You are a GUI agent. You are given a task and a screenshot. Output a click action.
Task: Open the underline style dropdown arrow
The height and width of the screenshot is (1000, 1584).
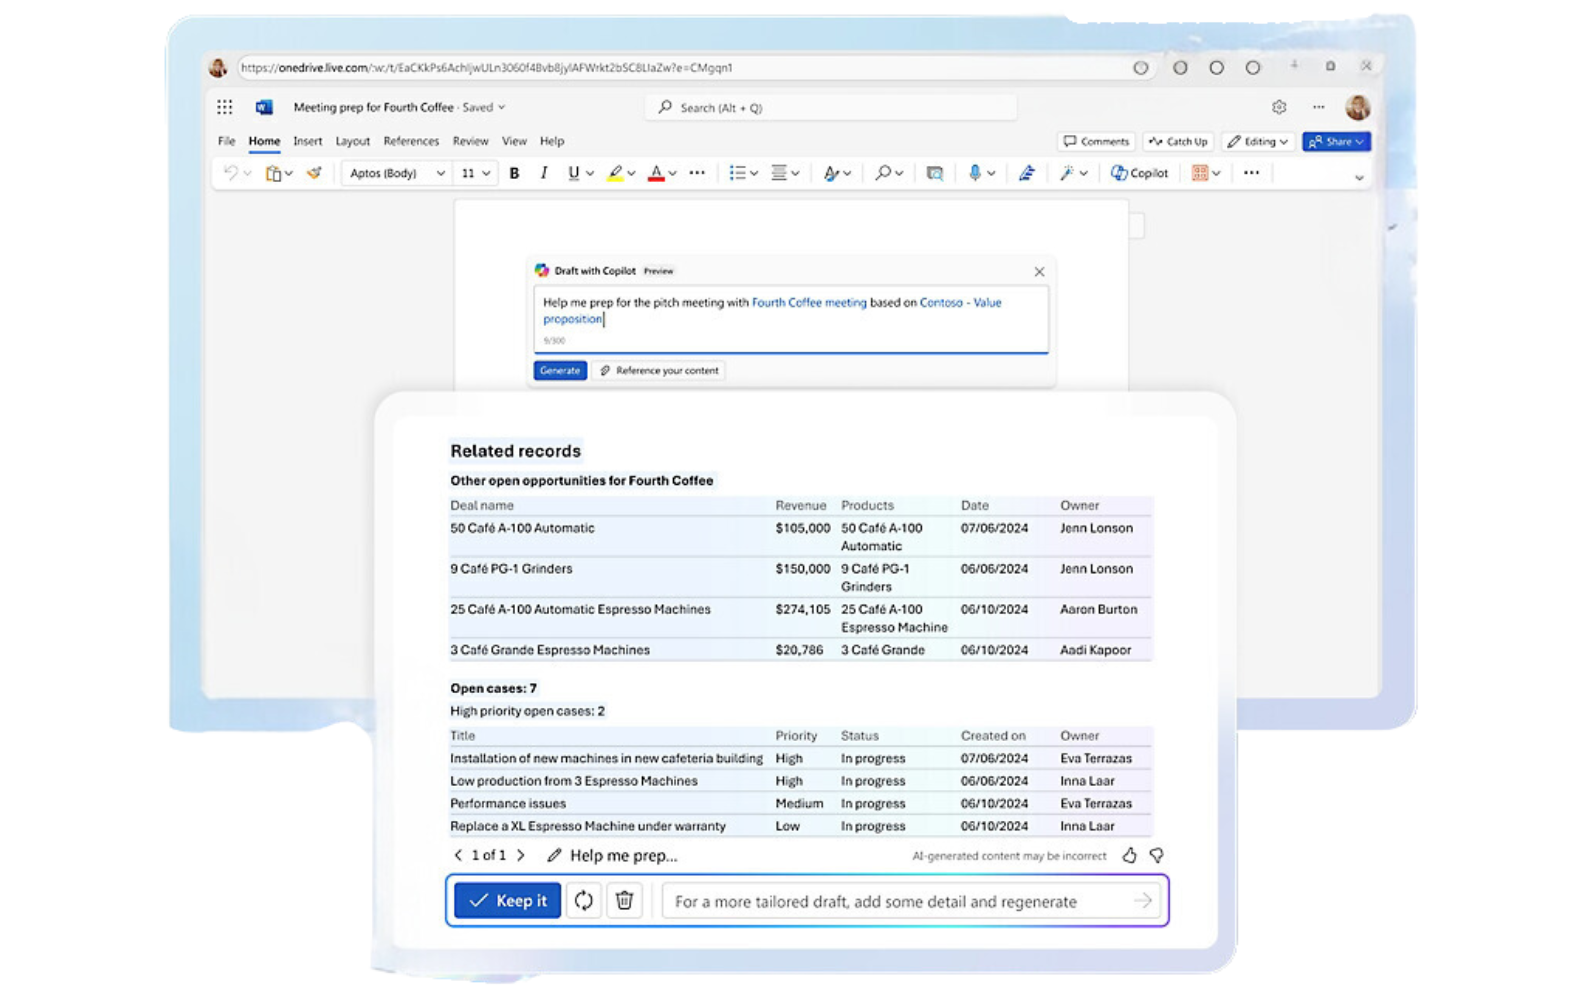click(590, 174)
